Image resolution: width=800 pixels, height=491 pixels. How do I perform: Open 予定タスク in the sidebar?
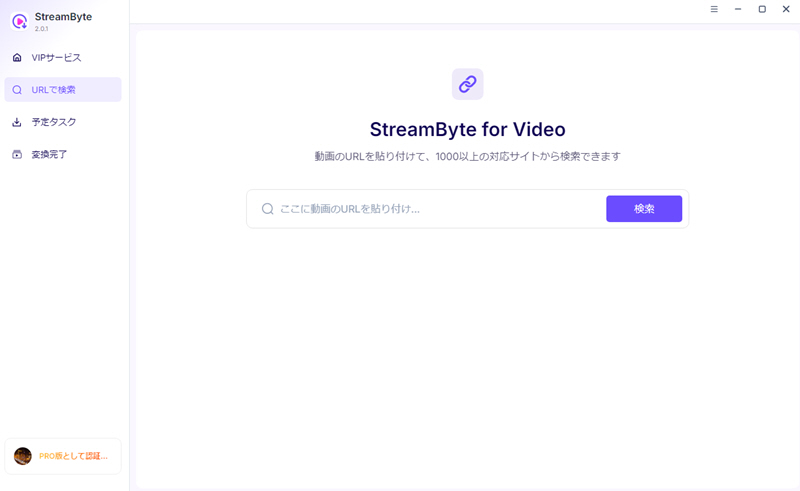(x=63, y=122)
